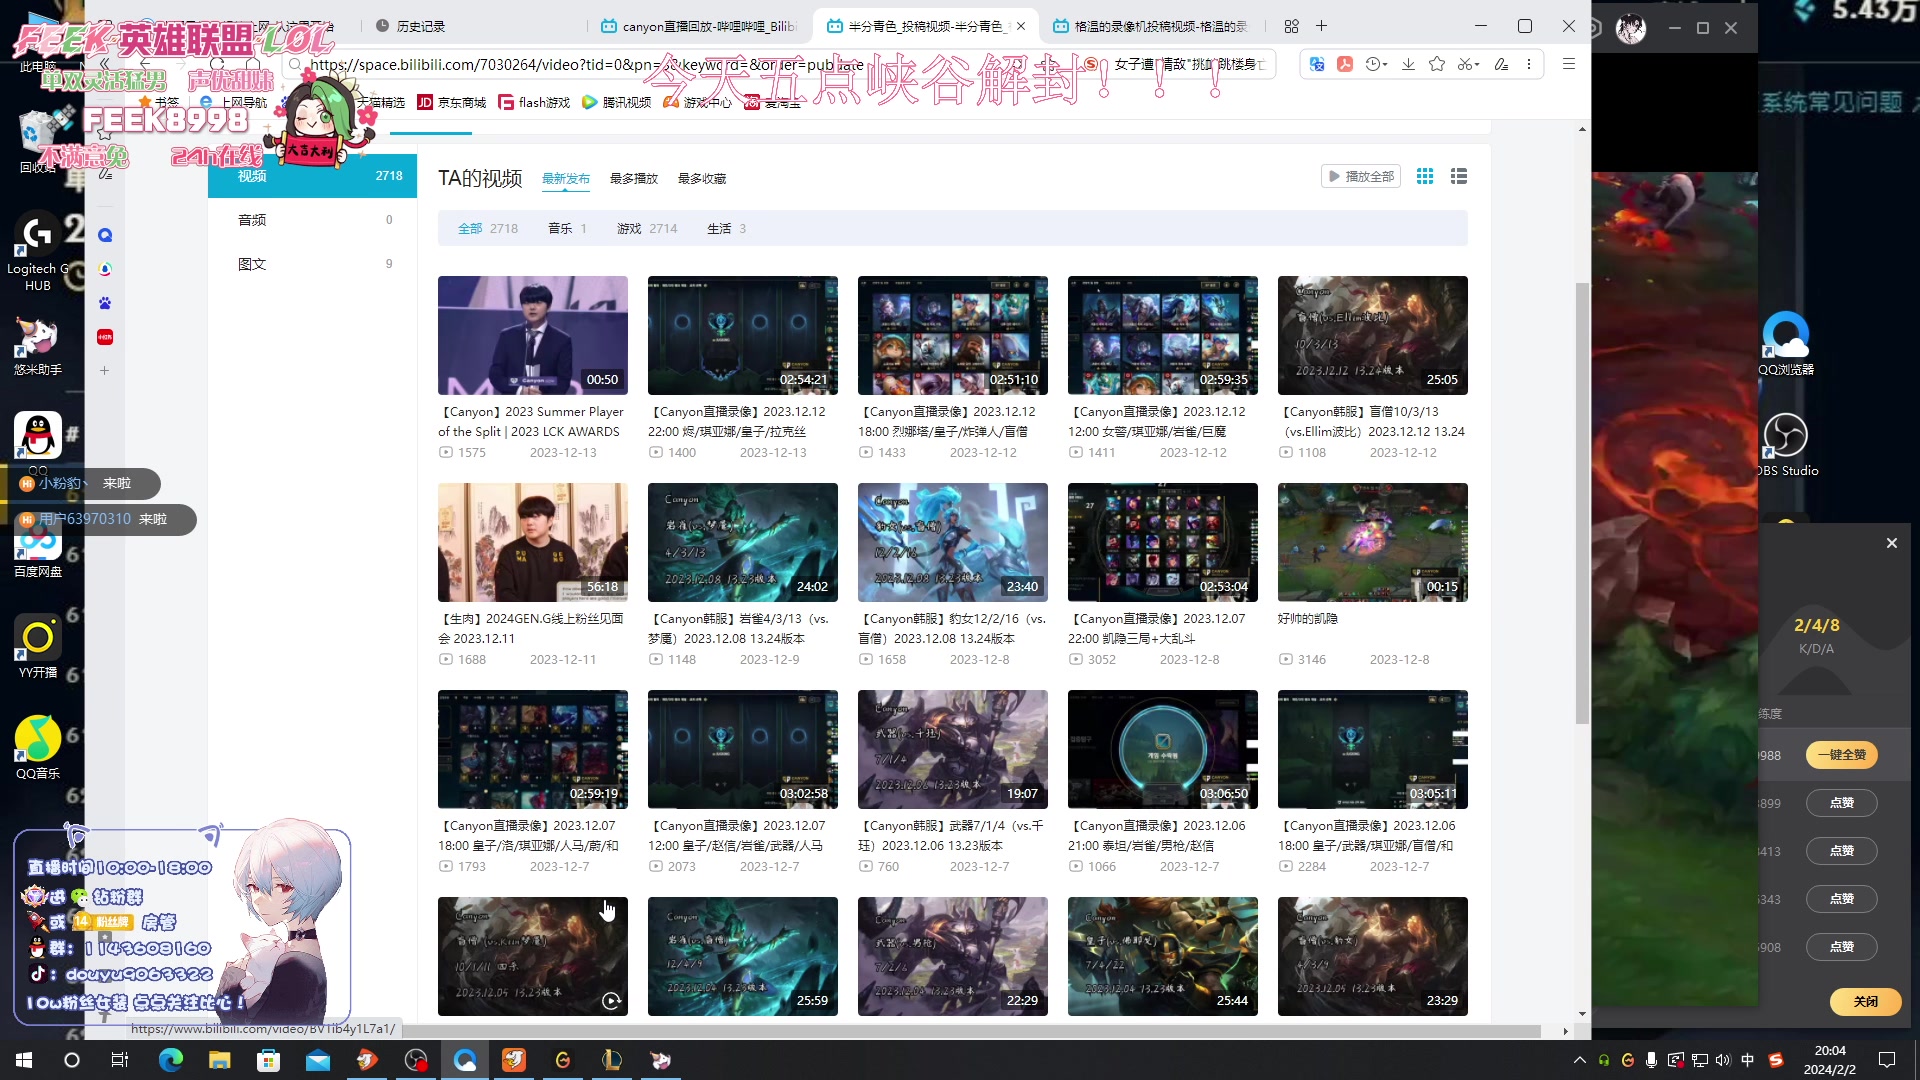The height and width of the screenshot is (1080, 1920).
Task: Open a new browser tab with plus
Action: 1321,26
